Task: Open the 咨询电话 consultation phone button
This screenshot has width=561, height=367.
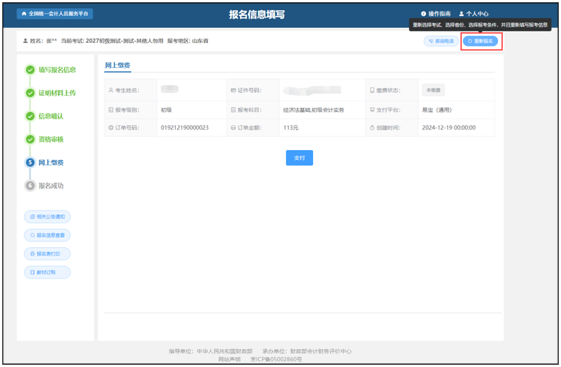Action: click(441, 41)
